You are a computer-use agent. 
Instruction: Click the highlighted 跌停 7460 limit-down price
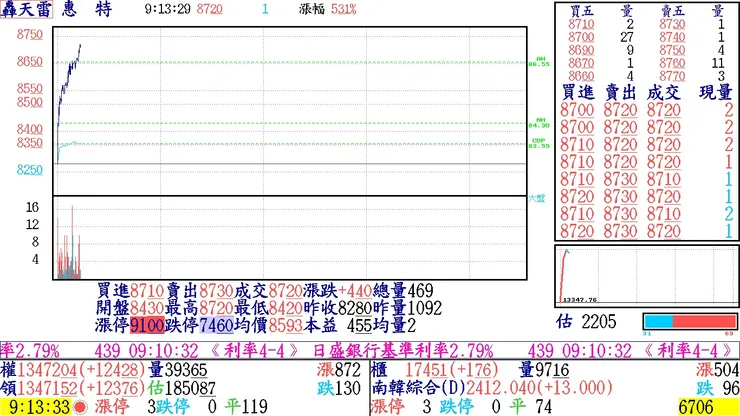[216, 325]
